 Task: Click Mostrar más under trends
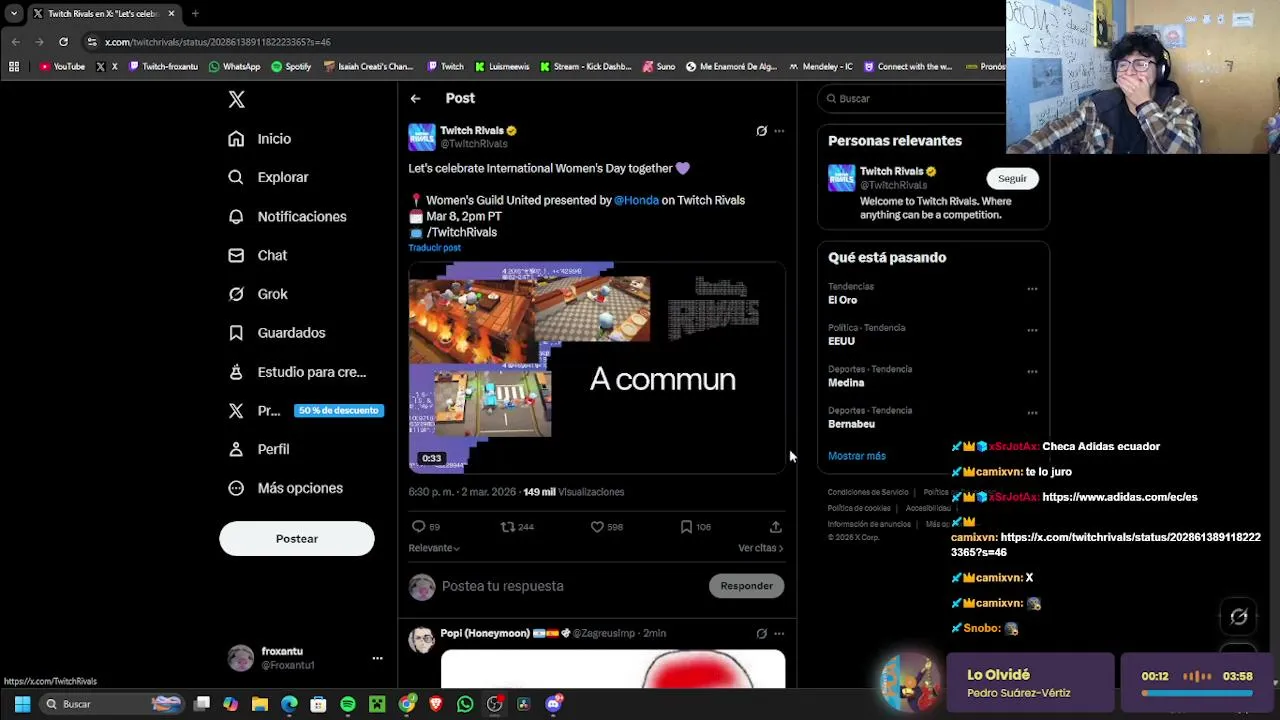point(857,456)
